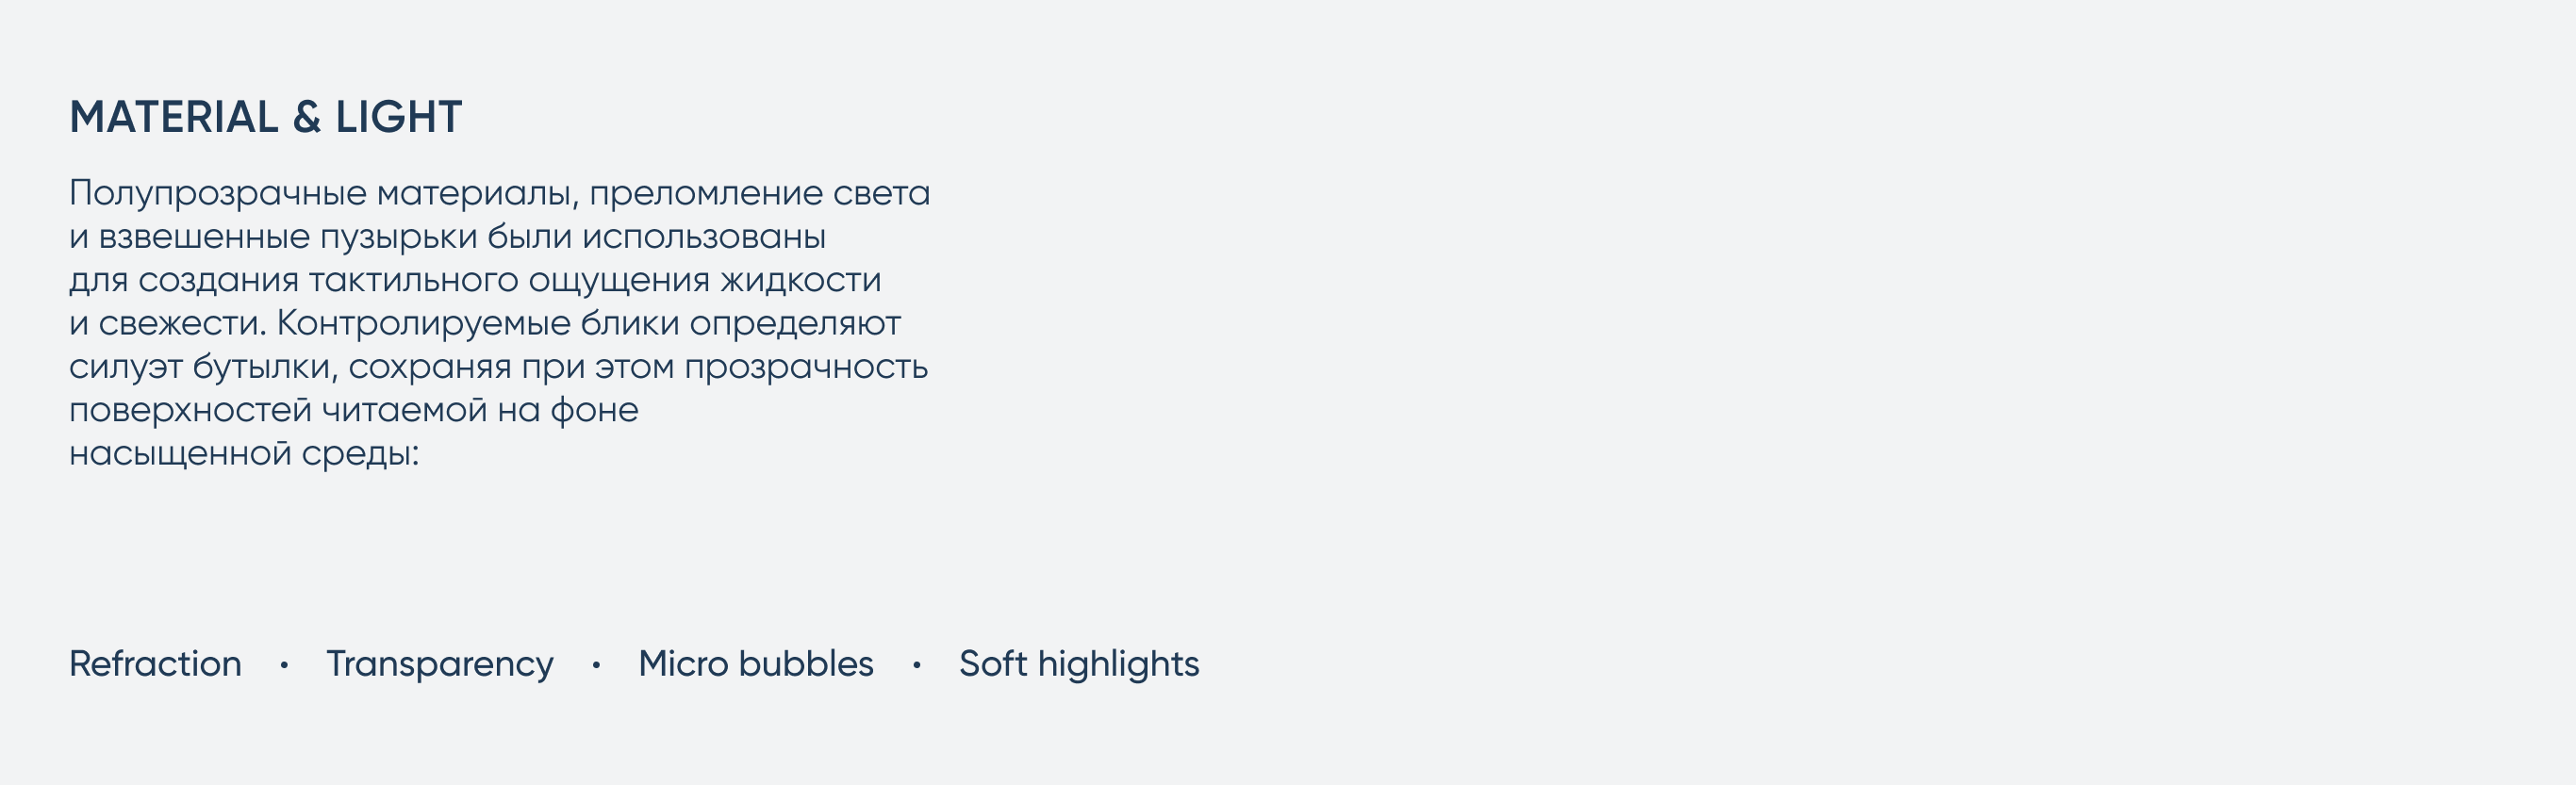Click the phrase преломление света

[759, 194]
